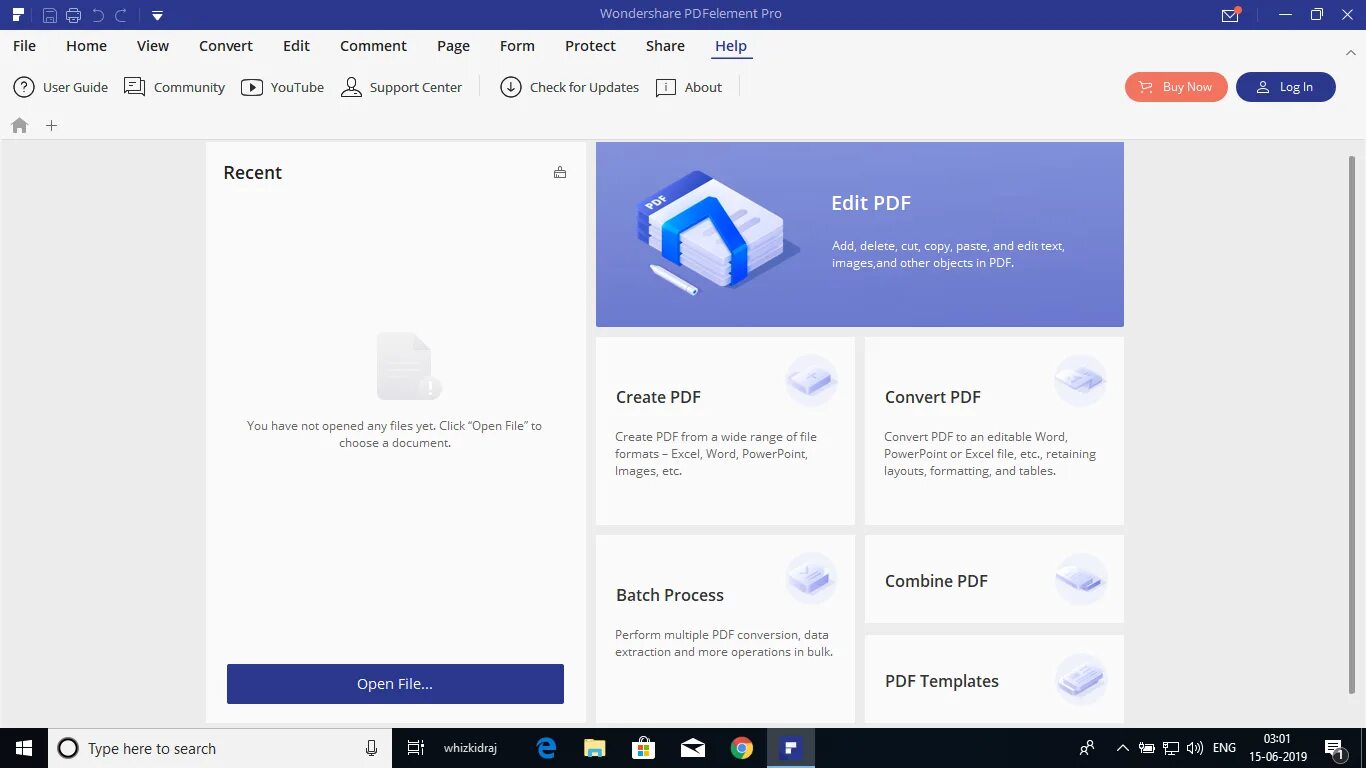This screenshot has width=1366, height=768.
Task: Show hidden icons in the system tray
Action: click(x=1122, y=747)
